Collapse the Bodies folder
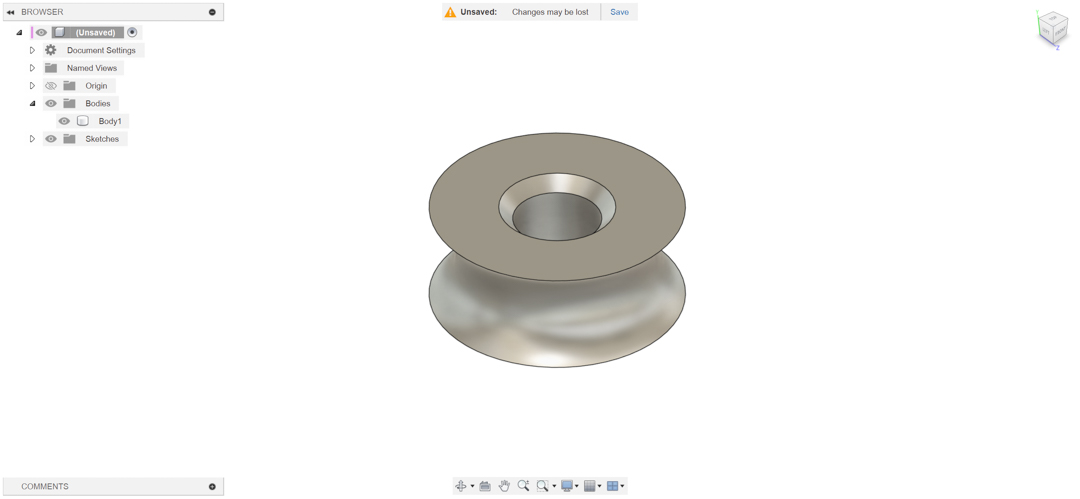 (x=32, y=103)
